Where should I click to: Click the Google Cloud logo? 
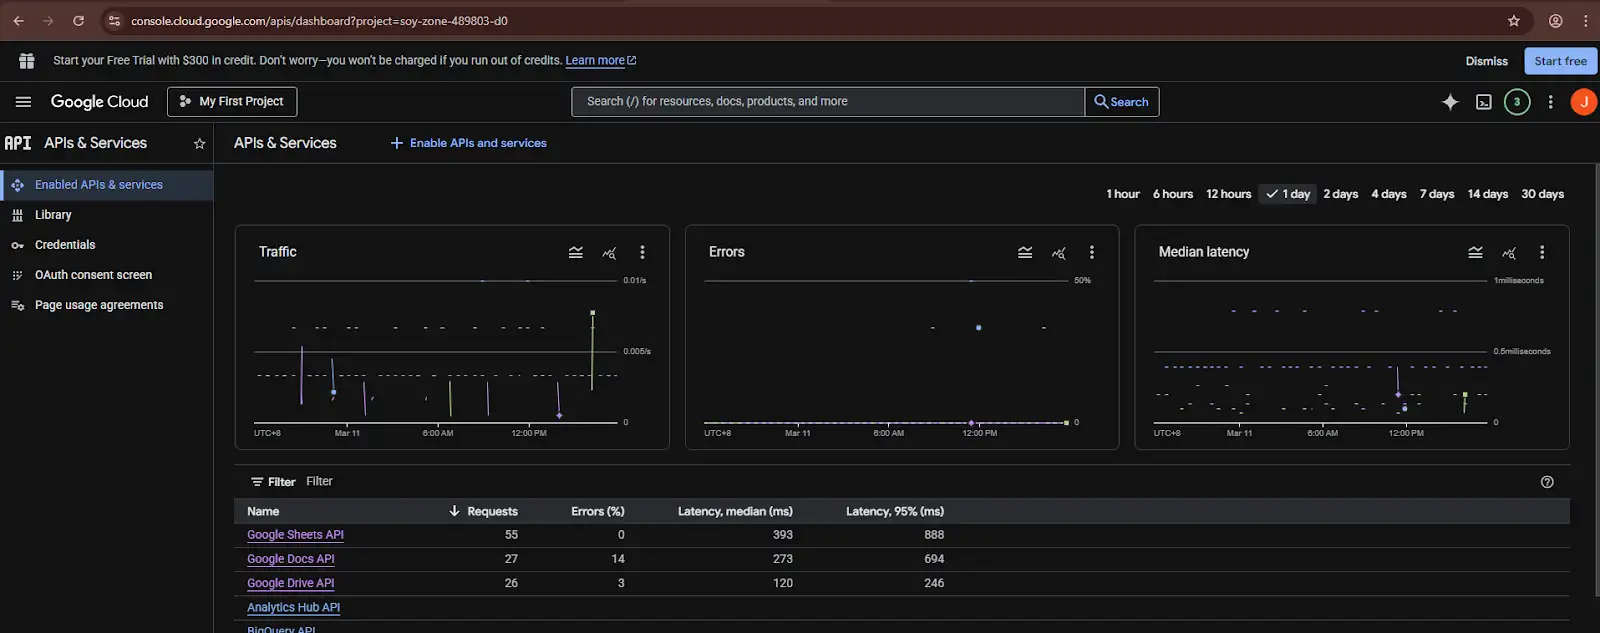(x=99, y=102)
